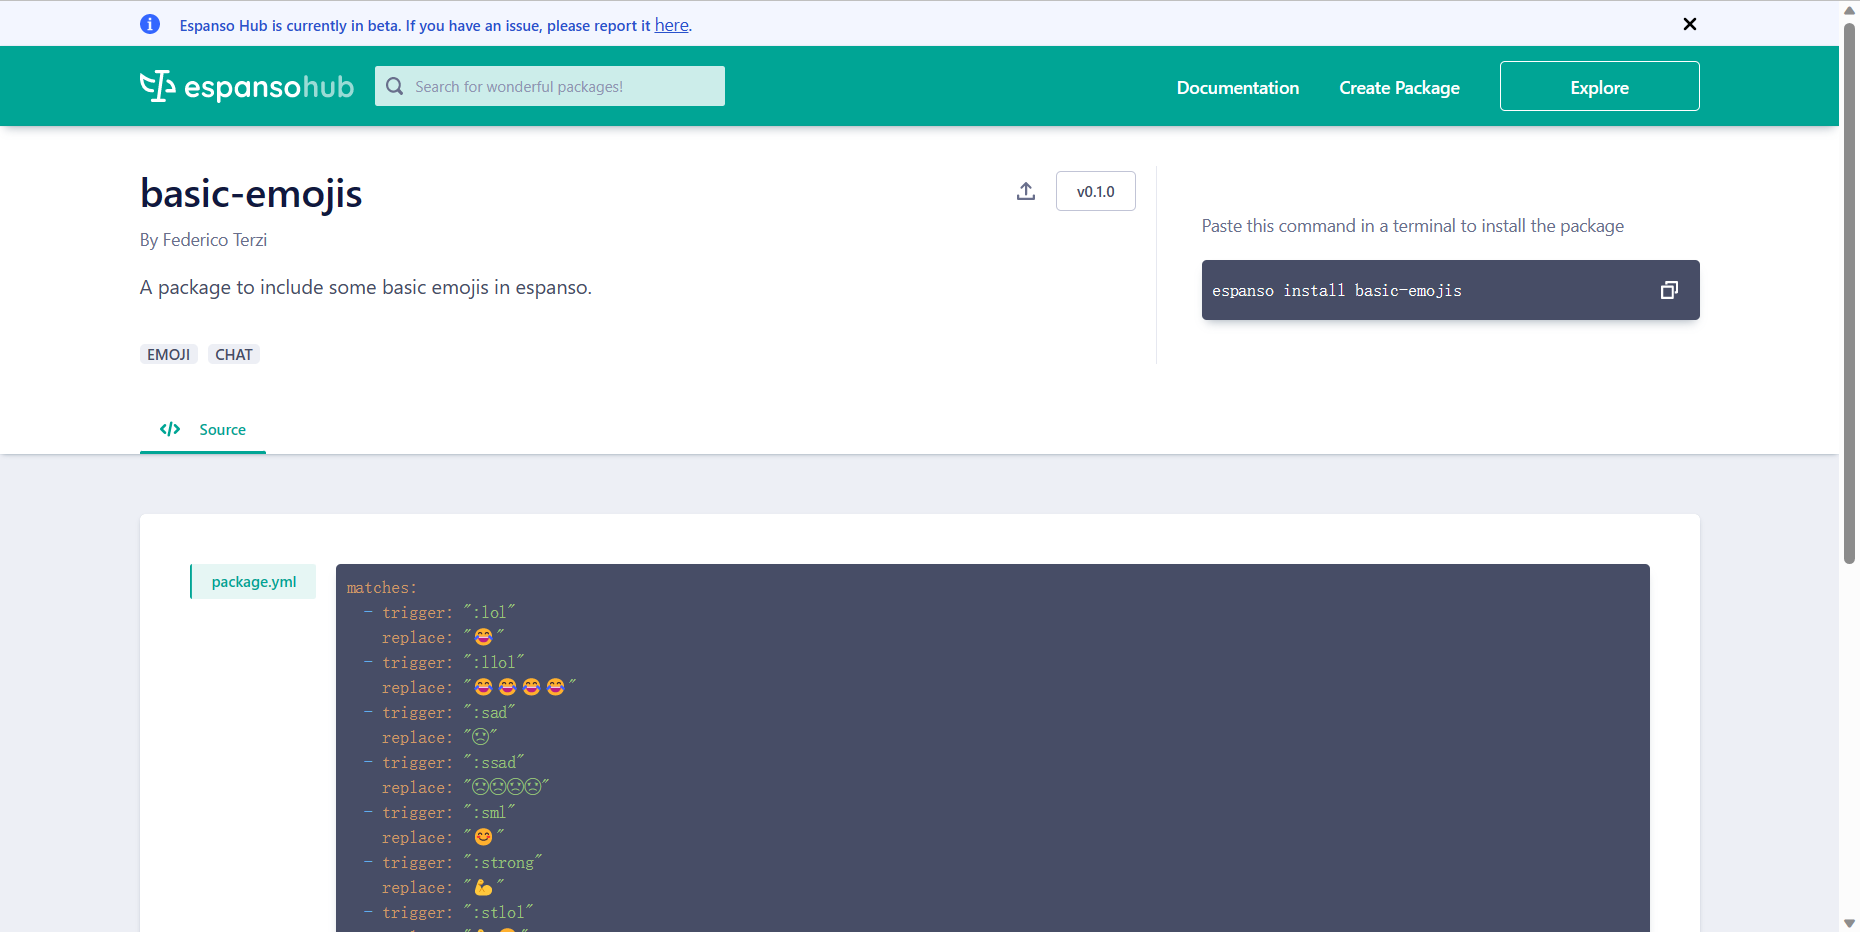Select the CHAT tag
This screenshot has height=932, width=1860.
click(233, 354)
